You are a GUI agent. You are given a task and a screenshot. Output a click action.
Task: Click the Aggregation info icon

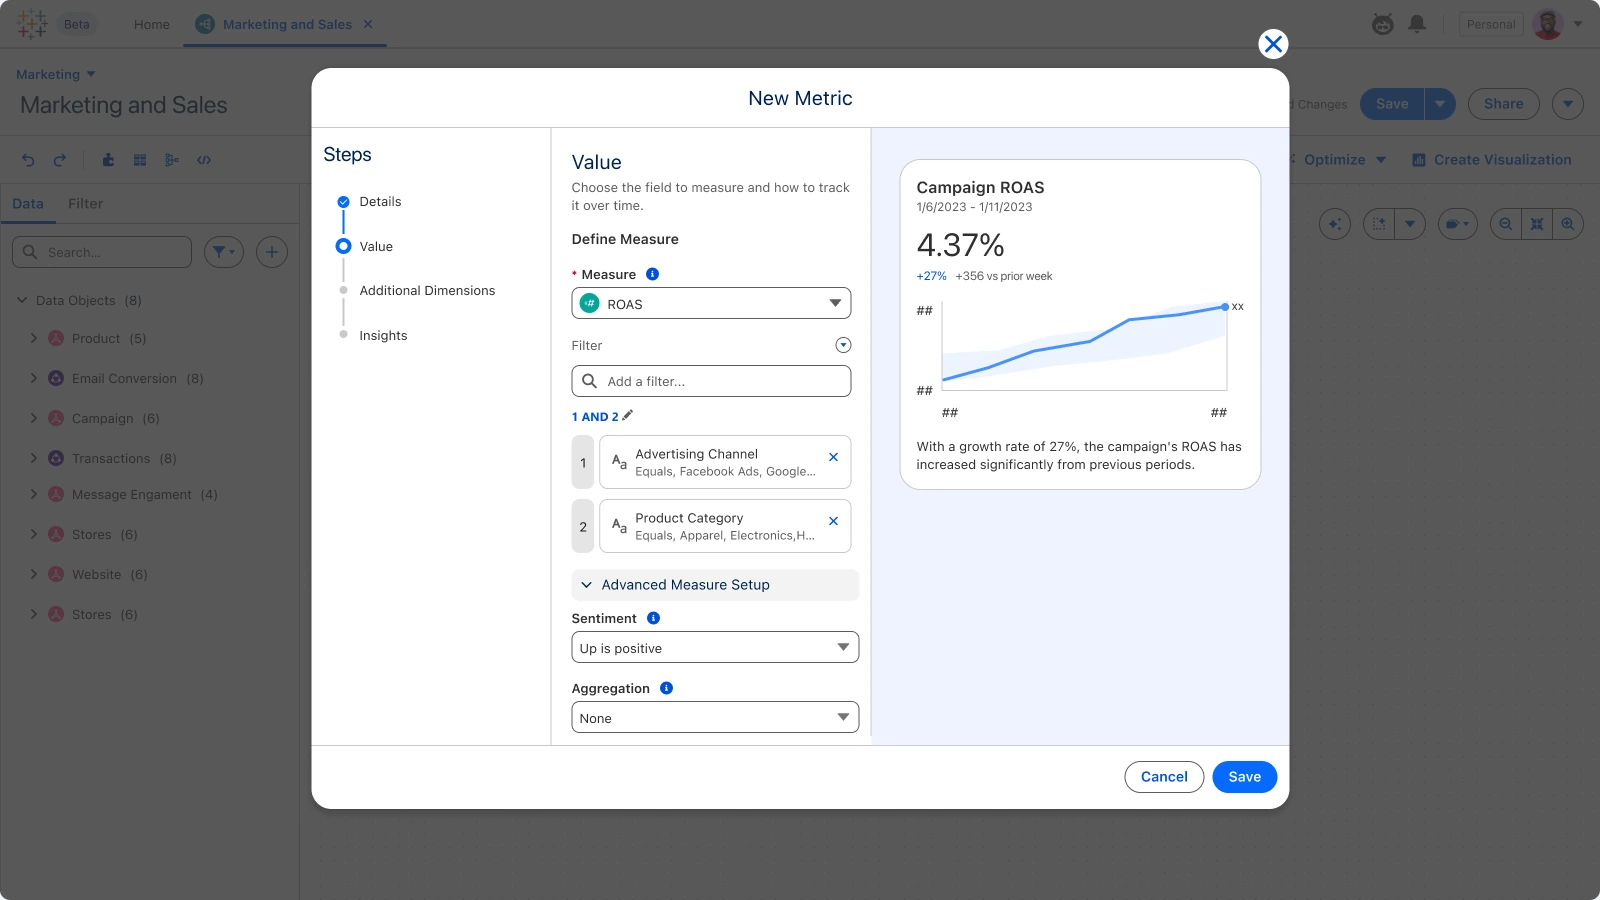point(666,688)
